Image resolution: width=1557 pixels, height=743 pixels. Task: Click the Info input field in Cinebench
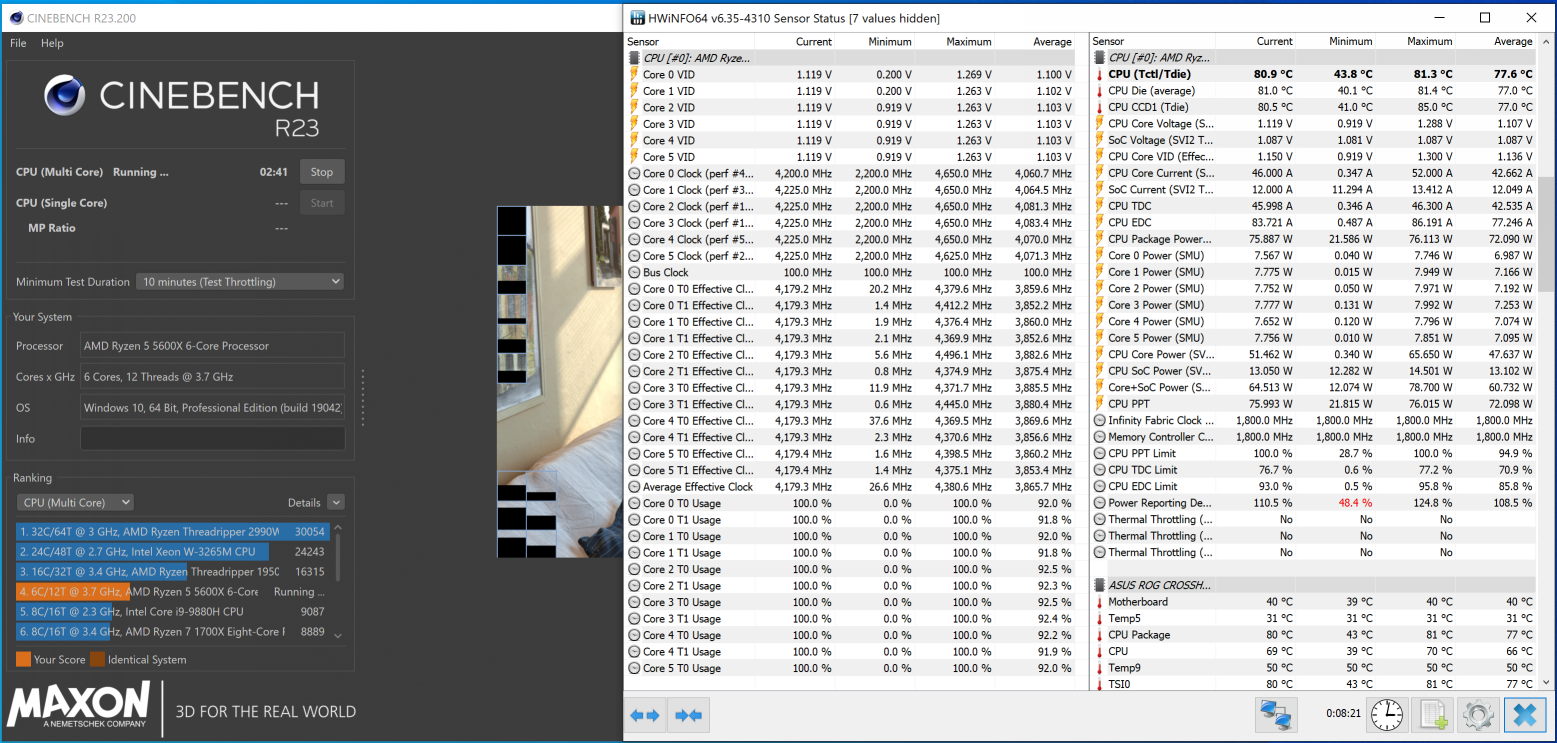tap(212, 438)
